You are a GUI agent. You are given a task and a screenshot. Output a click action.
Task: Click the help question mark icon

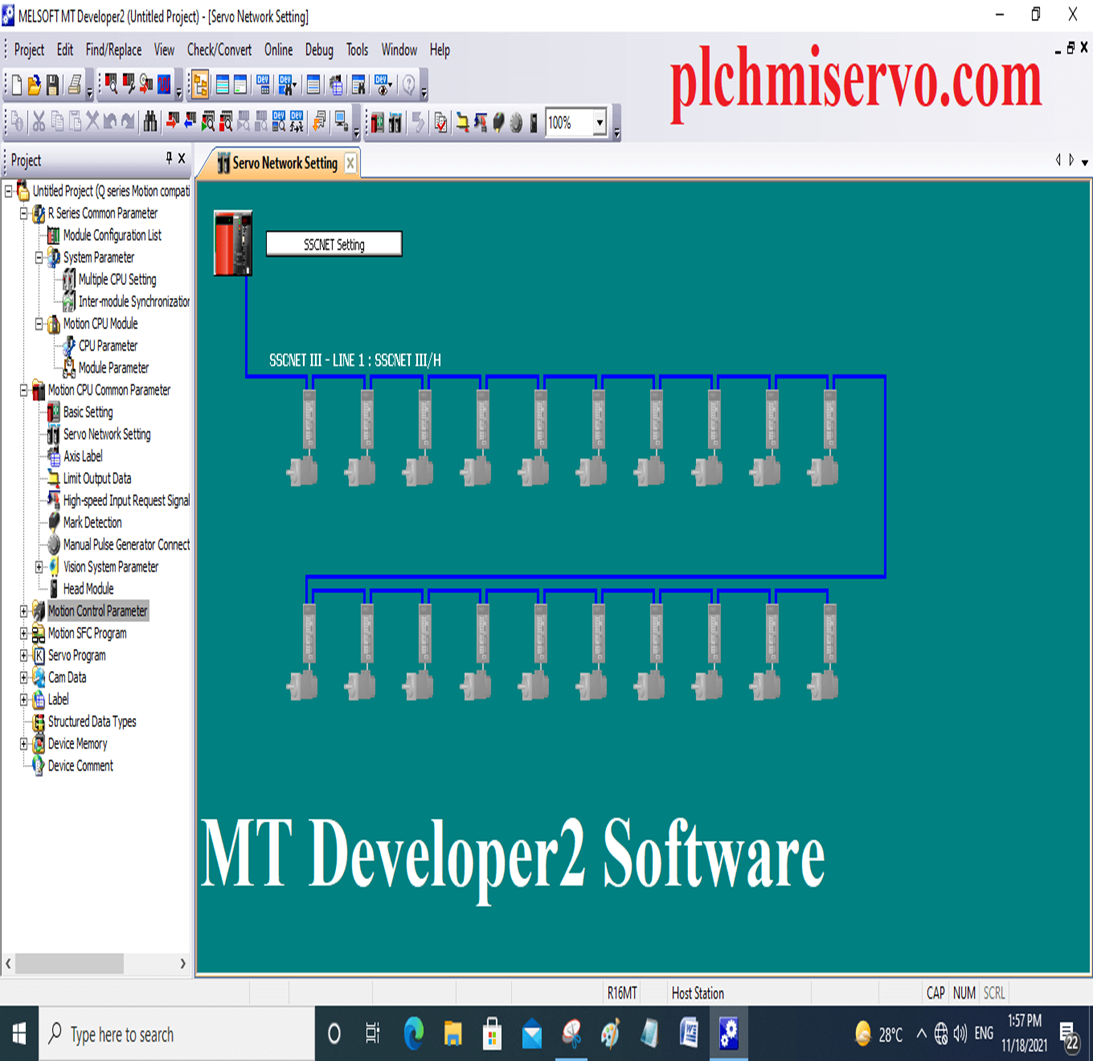pos(409,85)
